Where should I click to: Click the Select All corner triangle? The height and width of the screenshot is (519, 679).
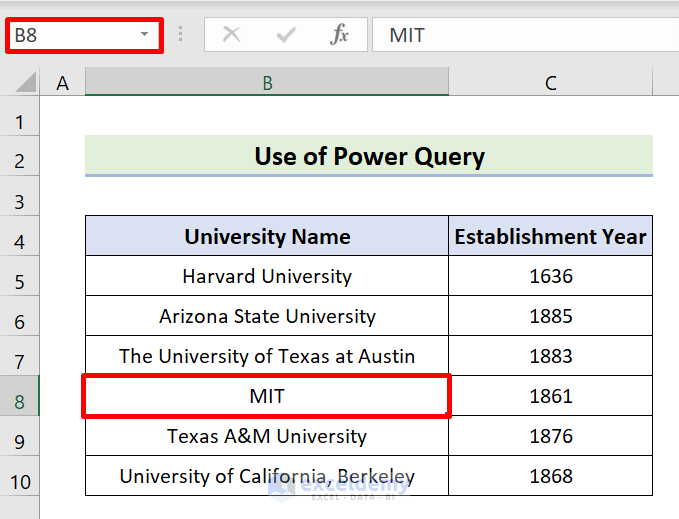(28, 83)
